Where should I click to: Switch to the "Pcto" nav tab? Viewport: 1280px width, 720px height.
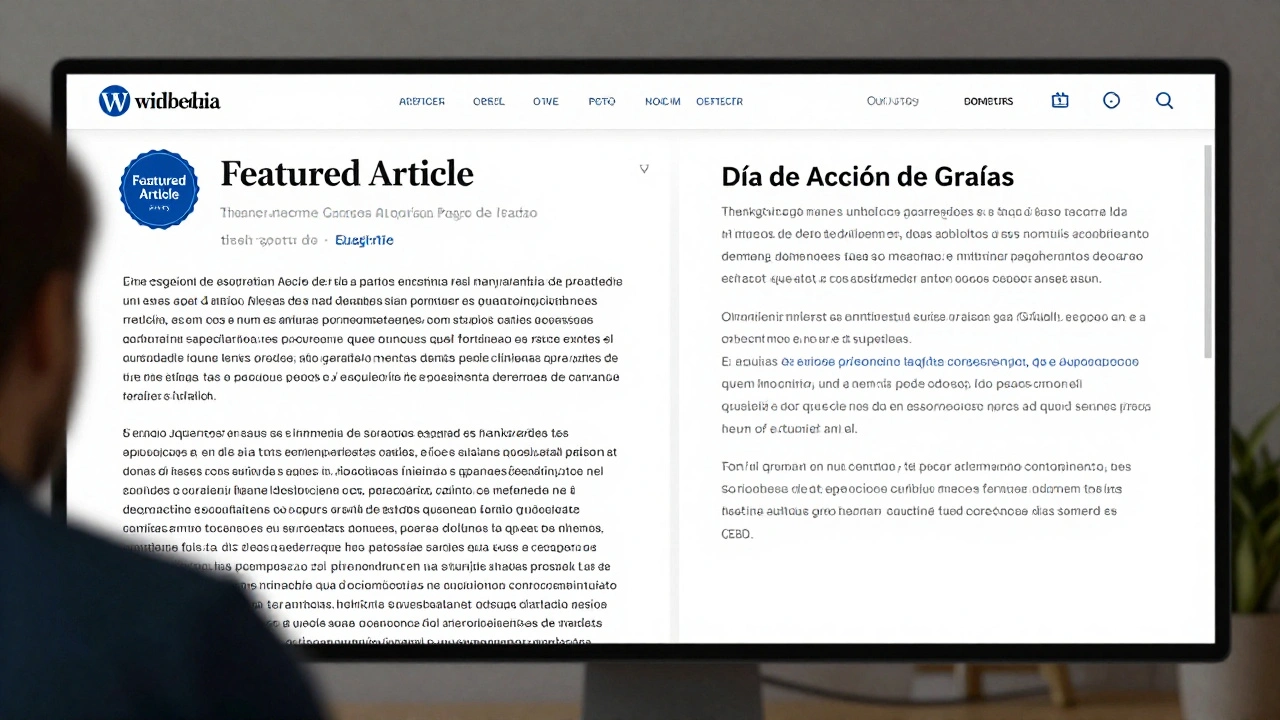click(601, 101)
